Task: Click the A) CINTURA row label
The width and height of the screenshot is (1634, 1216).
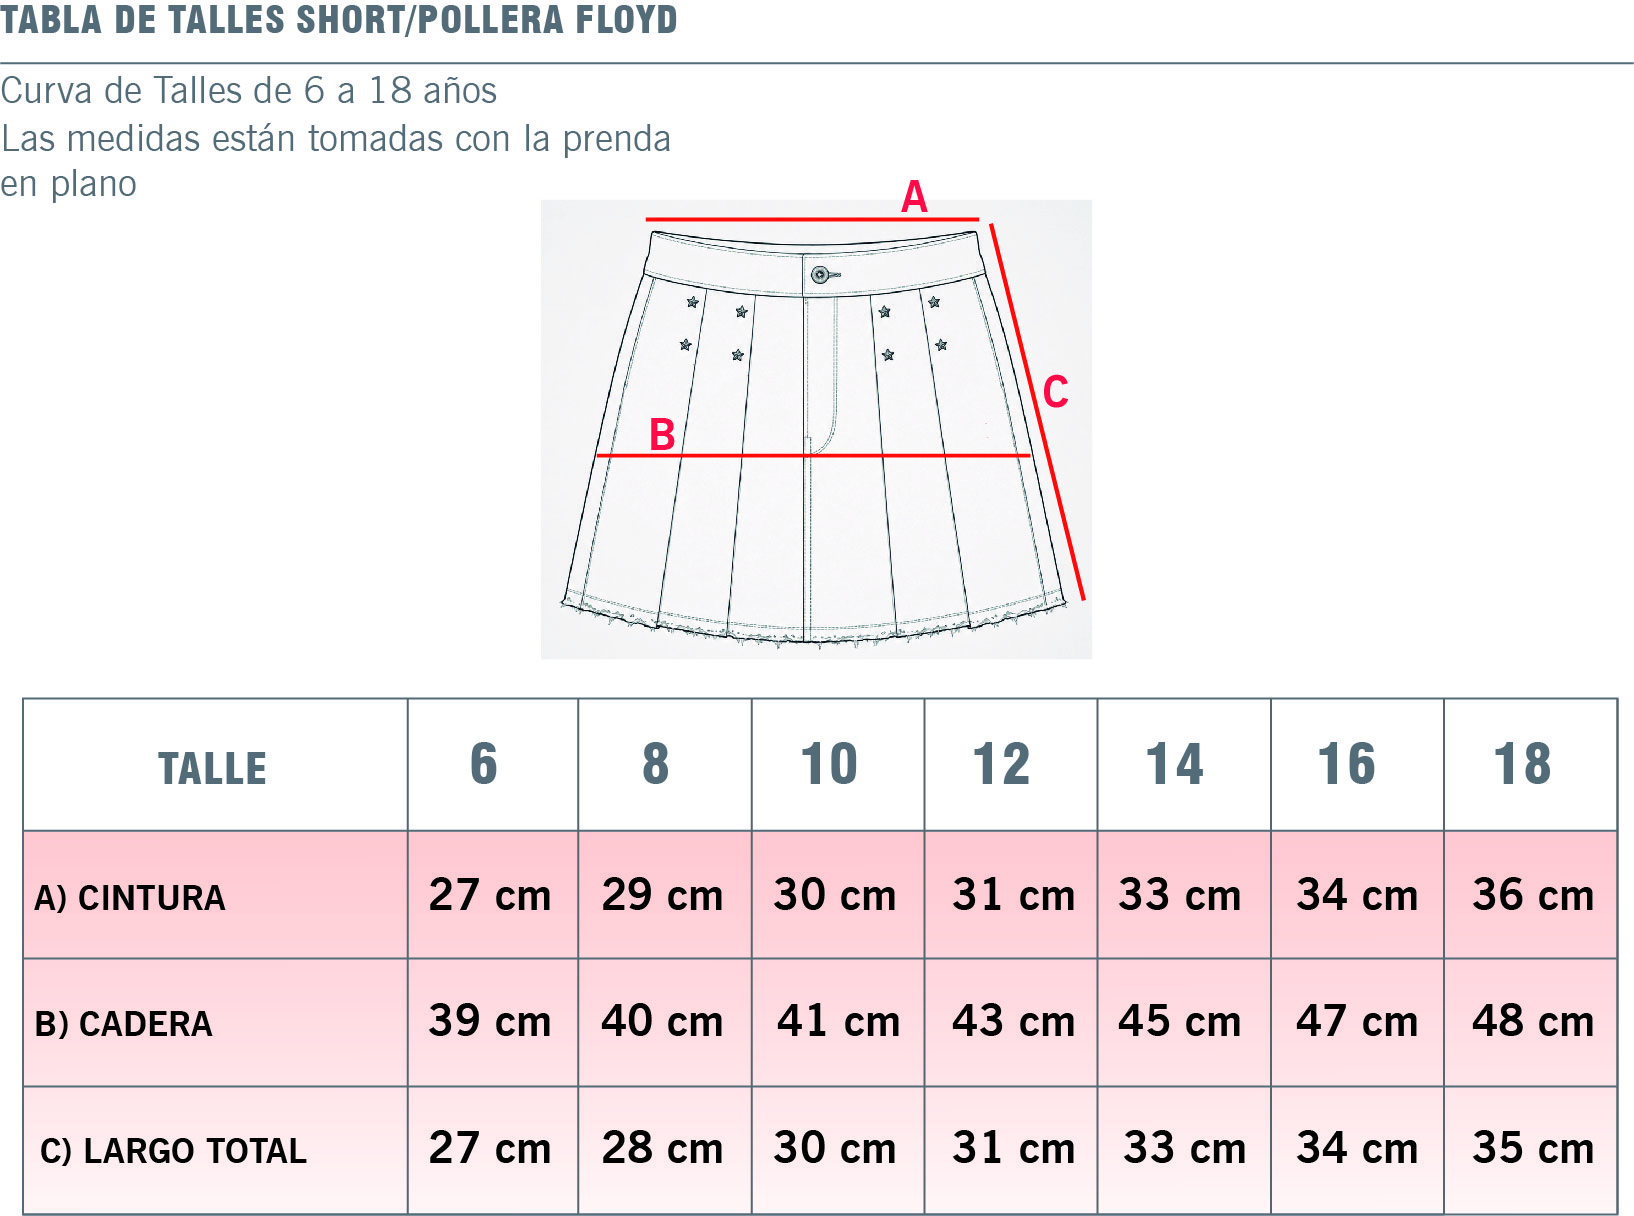Action: [130, 898]
